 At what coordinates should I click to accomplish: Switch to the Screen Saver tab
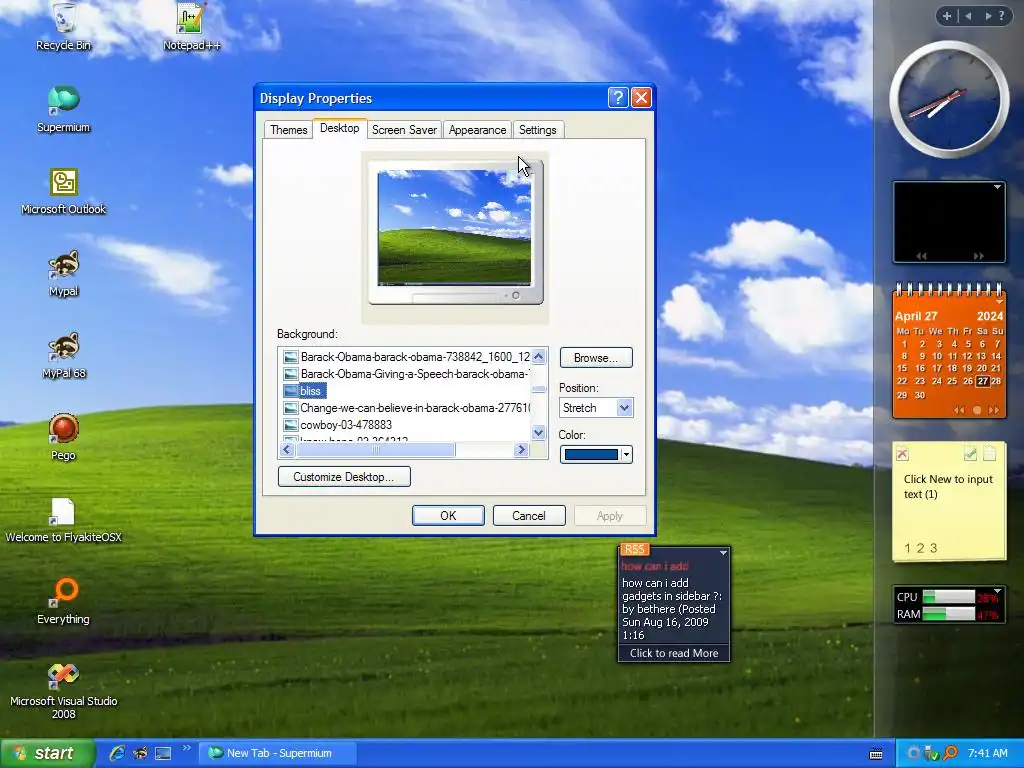pyautogui.click(x=404, y=129)
